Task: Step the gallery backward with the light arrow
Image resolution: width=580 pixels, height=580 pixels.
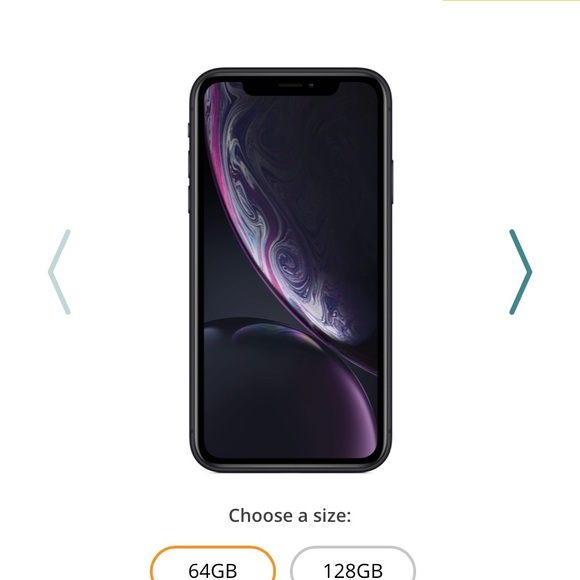Action: (x=59, y=272)
